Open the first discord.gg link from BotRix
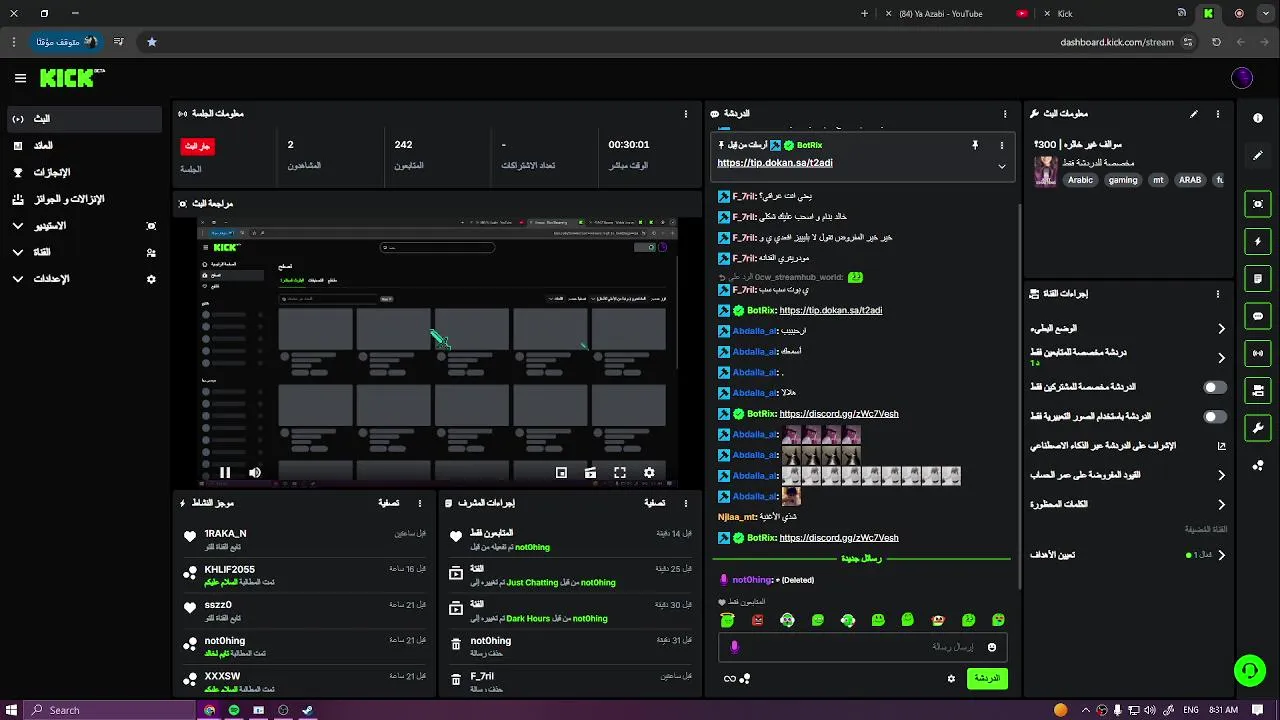 point(838,414)
